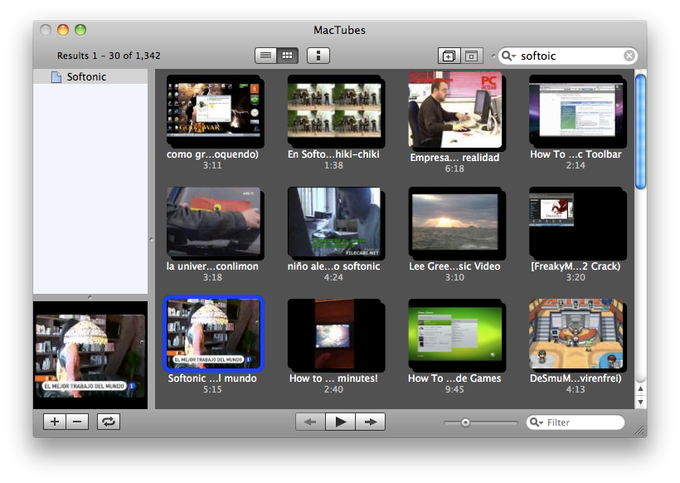
Task: Open the Filter magnifier dropdown
Action: (x=536, y=422)
